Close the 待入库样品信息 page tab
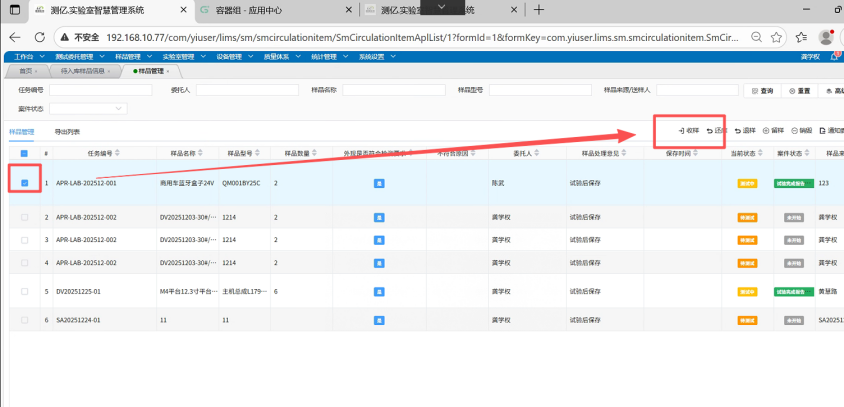The image size is (844, 407). click(109, 71)
